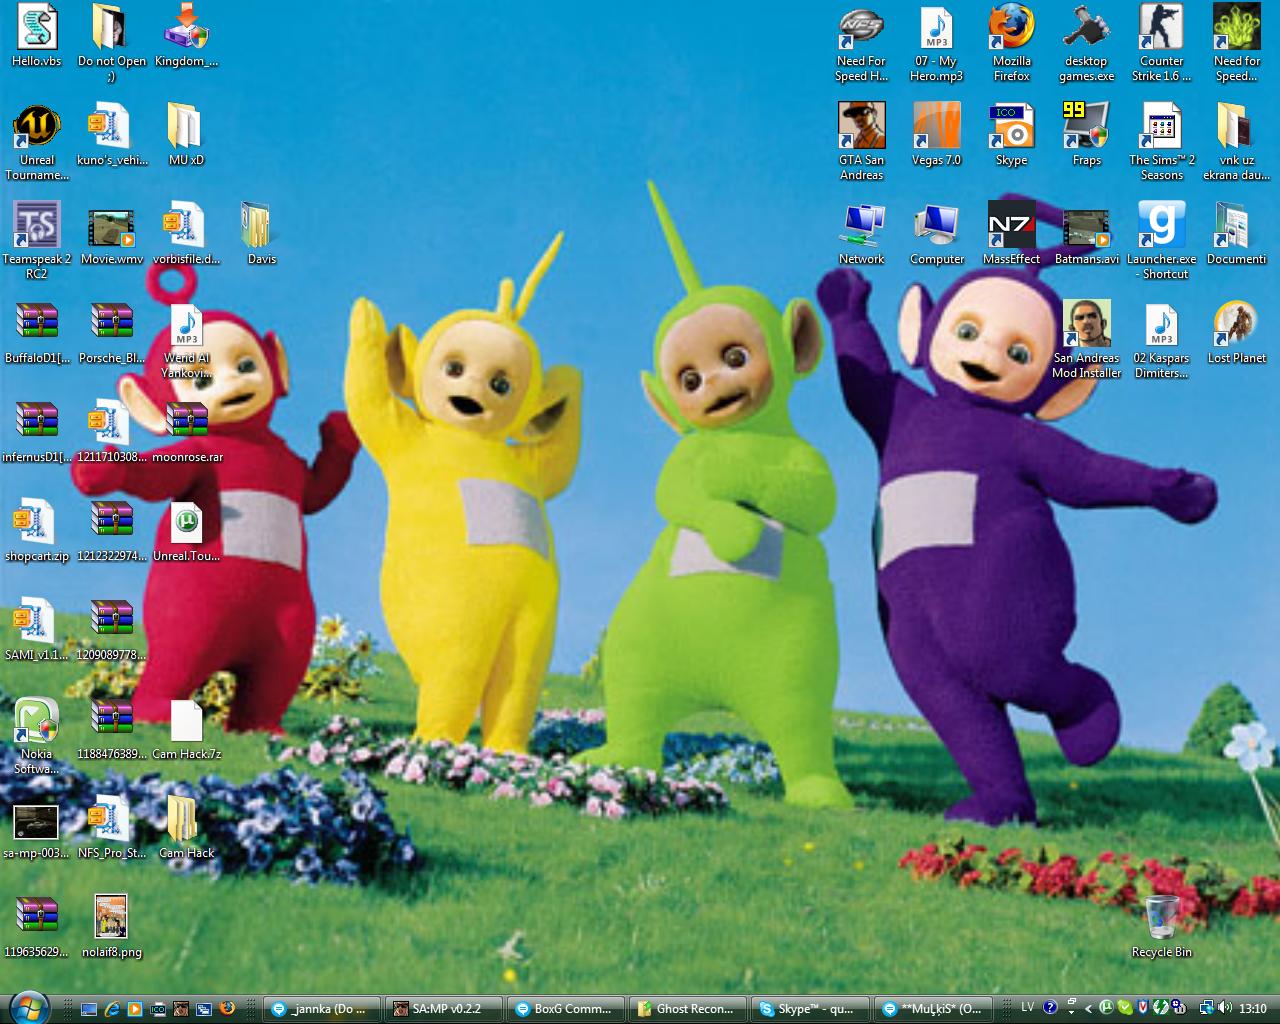
Task: Launch San Andreas Mod Installer
Action: [x=1086, y=340]
